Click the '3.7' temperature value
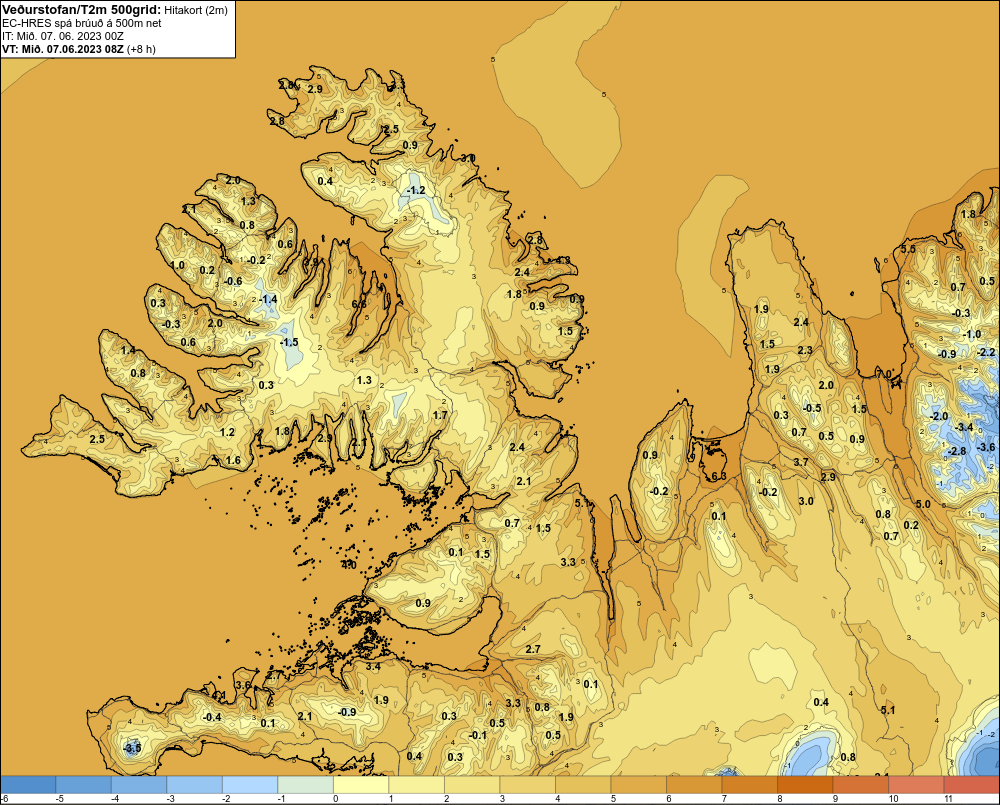The width and height of the screenshot is (1000, 805). pos(801,462)
